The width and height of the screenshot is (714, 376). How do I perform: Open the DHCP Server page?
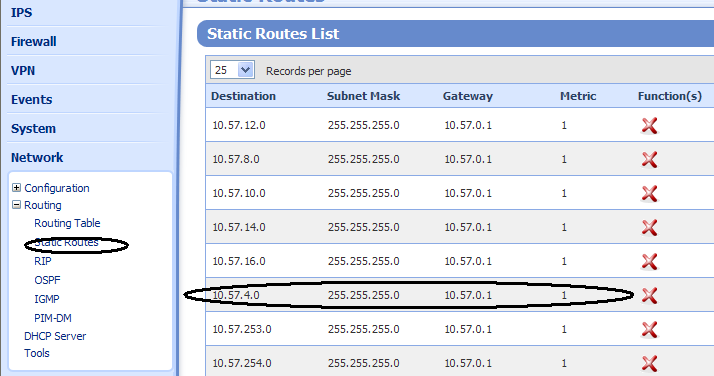pos(55,336)
